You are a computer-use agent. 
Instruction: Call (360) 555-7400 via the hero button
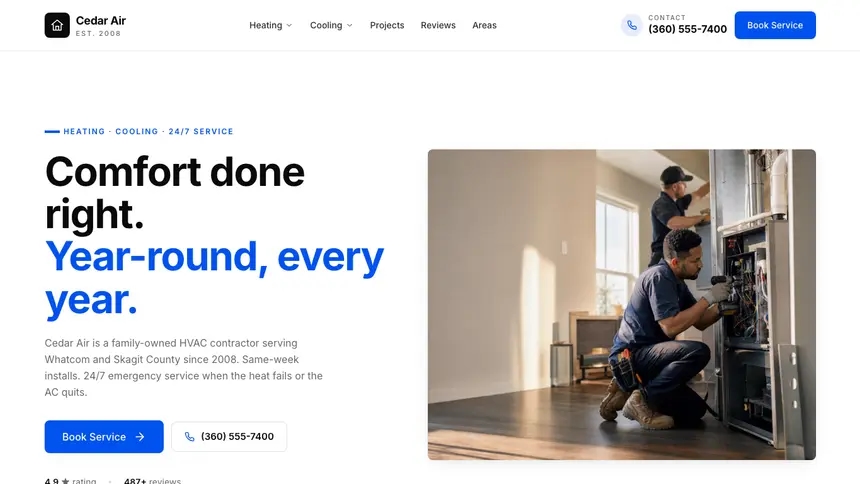click(229, 437)
